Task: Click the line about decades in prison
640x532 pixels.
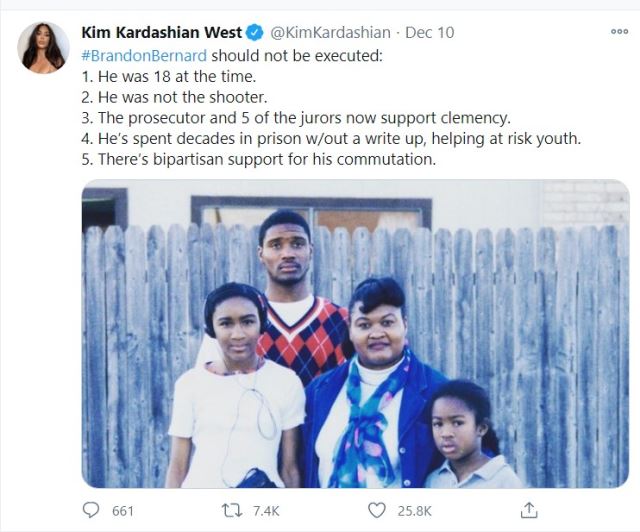Action: point(331,139)
